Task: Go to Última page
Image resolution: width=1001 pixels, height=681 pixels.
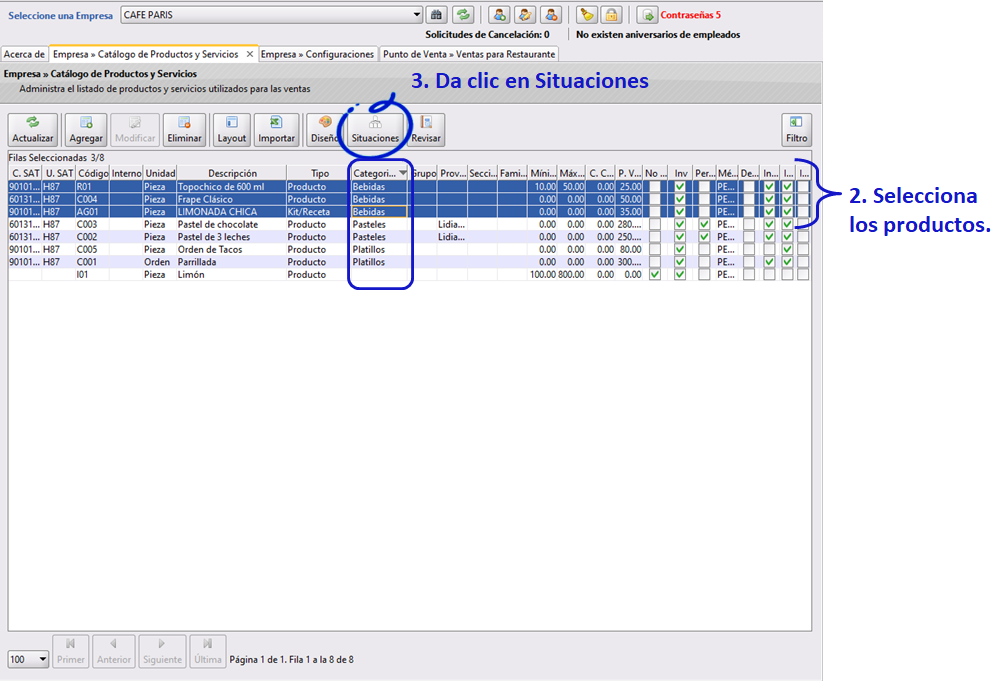Action: tap(207, 651)
